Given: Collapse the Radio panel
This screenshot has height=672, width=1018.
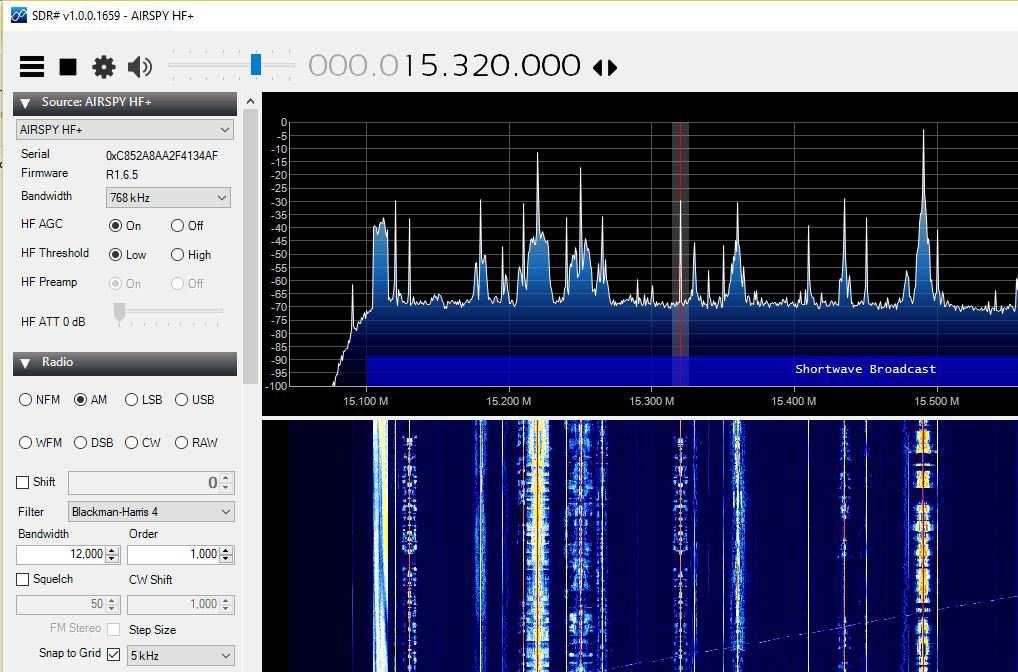Looking at the screenshot, I should click(x=25, y=363).
